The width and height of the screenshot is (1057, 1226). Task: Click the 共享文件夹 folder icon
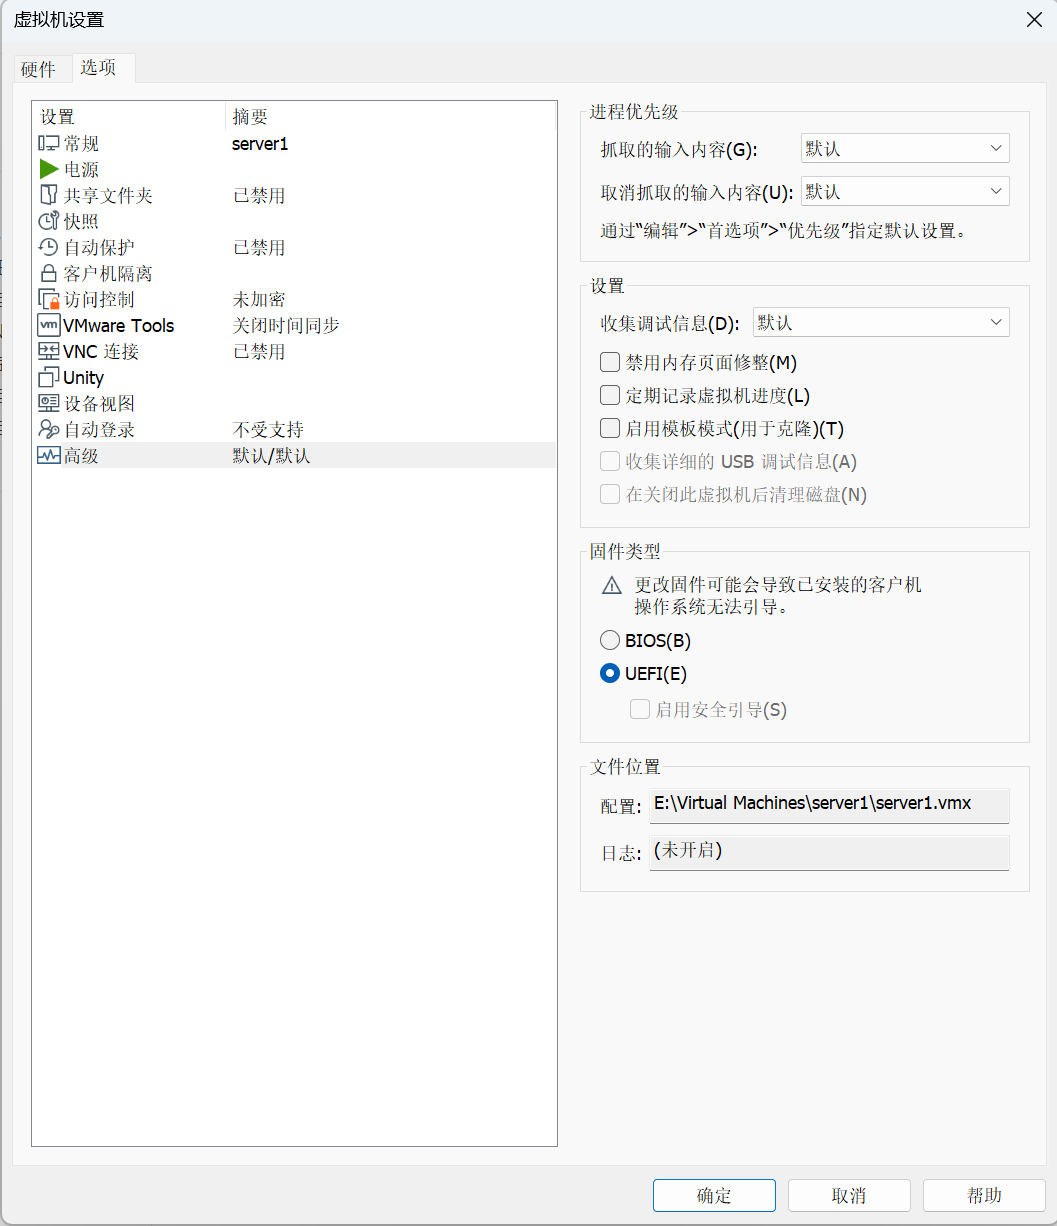pos(49,196)
